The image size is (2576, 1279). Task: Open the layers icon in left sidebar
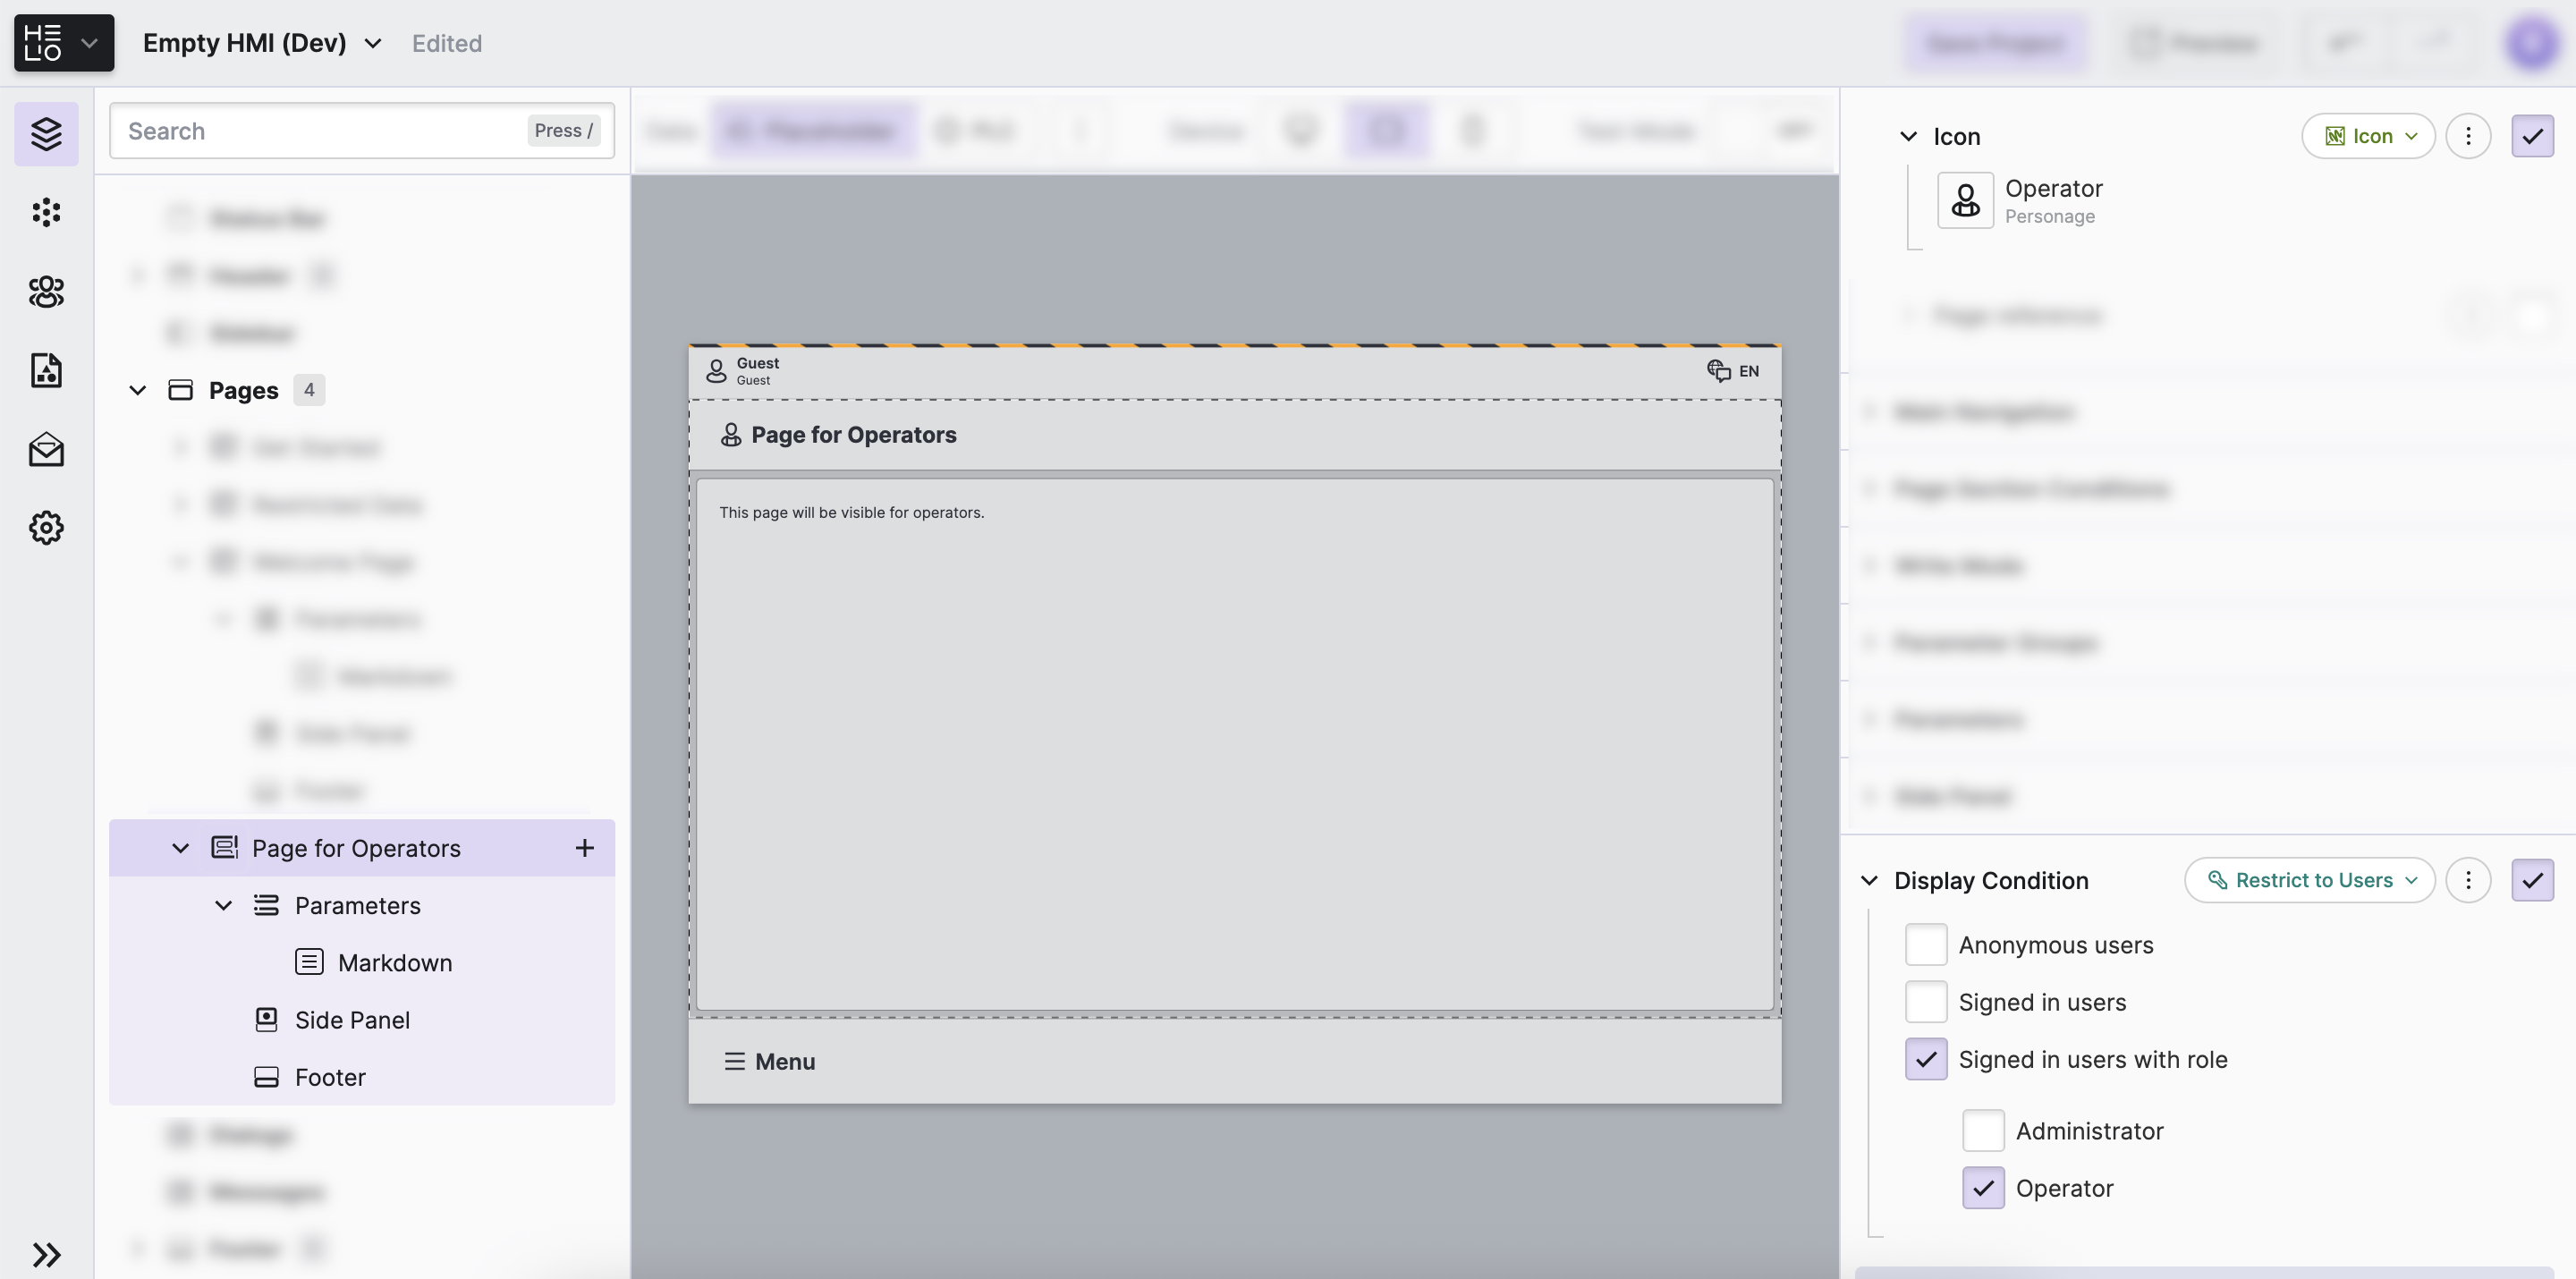46,133
